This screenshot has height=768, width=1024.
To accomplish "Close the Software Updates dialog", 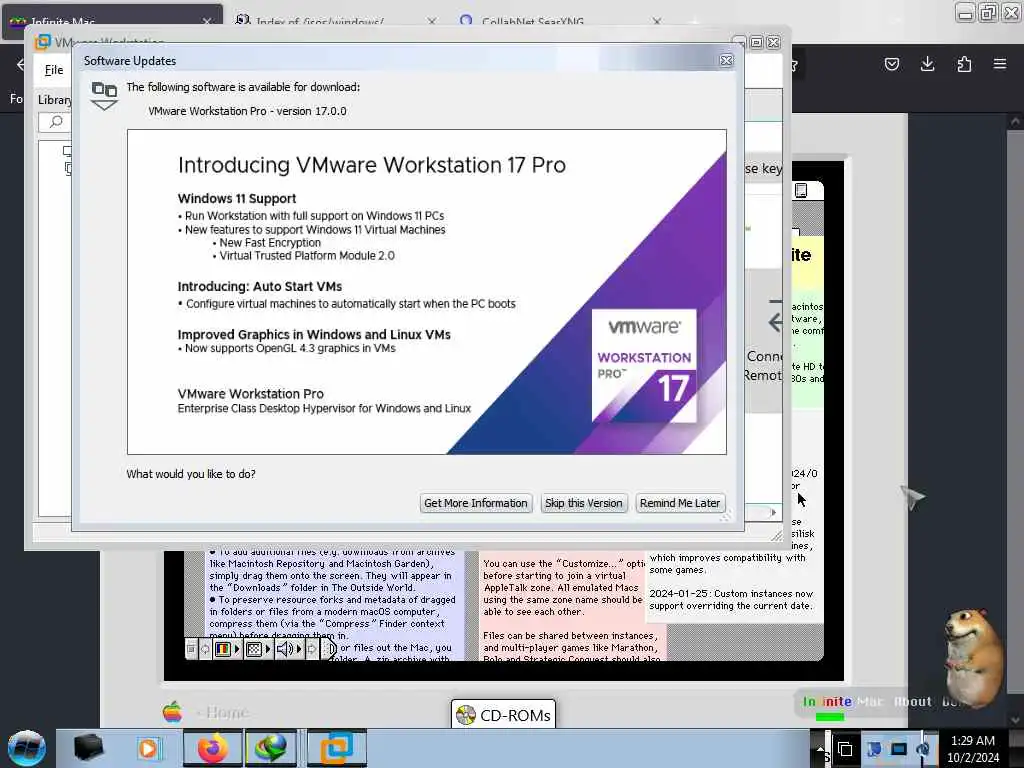I will point(726,61).
